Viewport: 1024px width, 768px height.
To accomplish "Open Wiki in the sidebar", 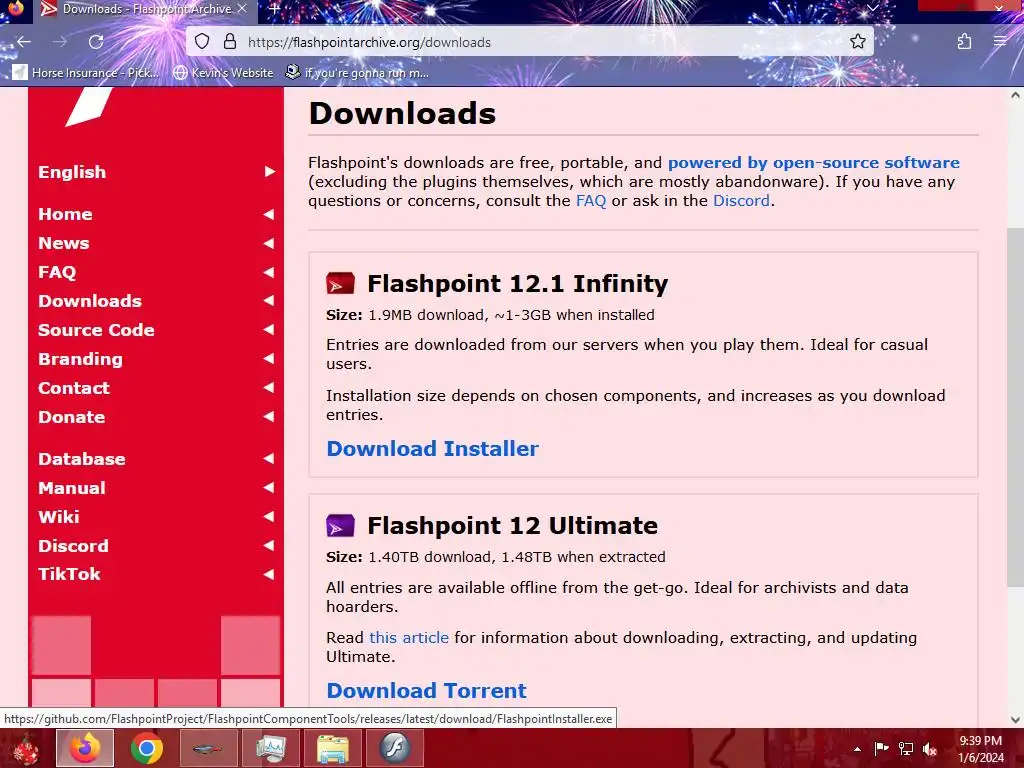I will tap(156, 517).
